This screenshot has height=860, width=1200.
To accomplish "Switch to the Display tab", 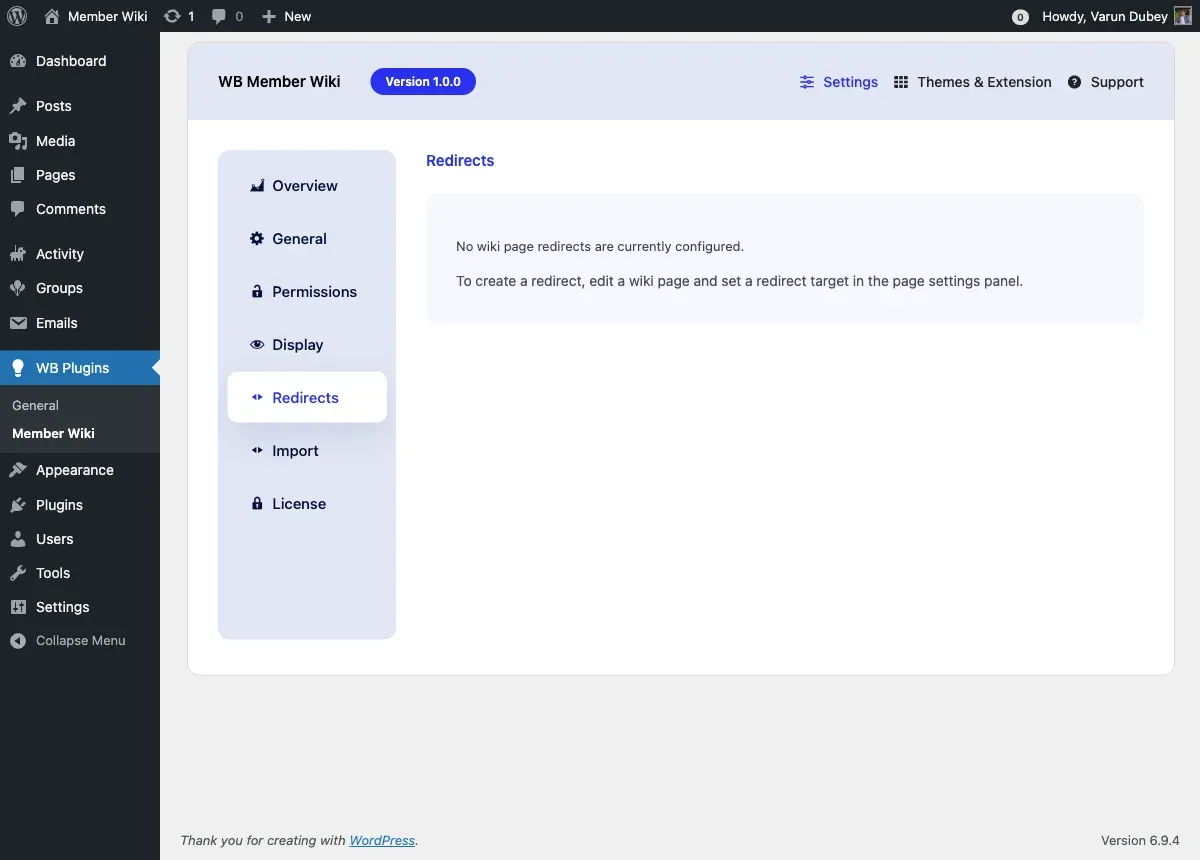I will [x=307, y=345].
